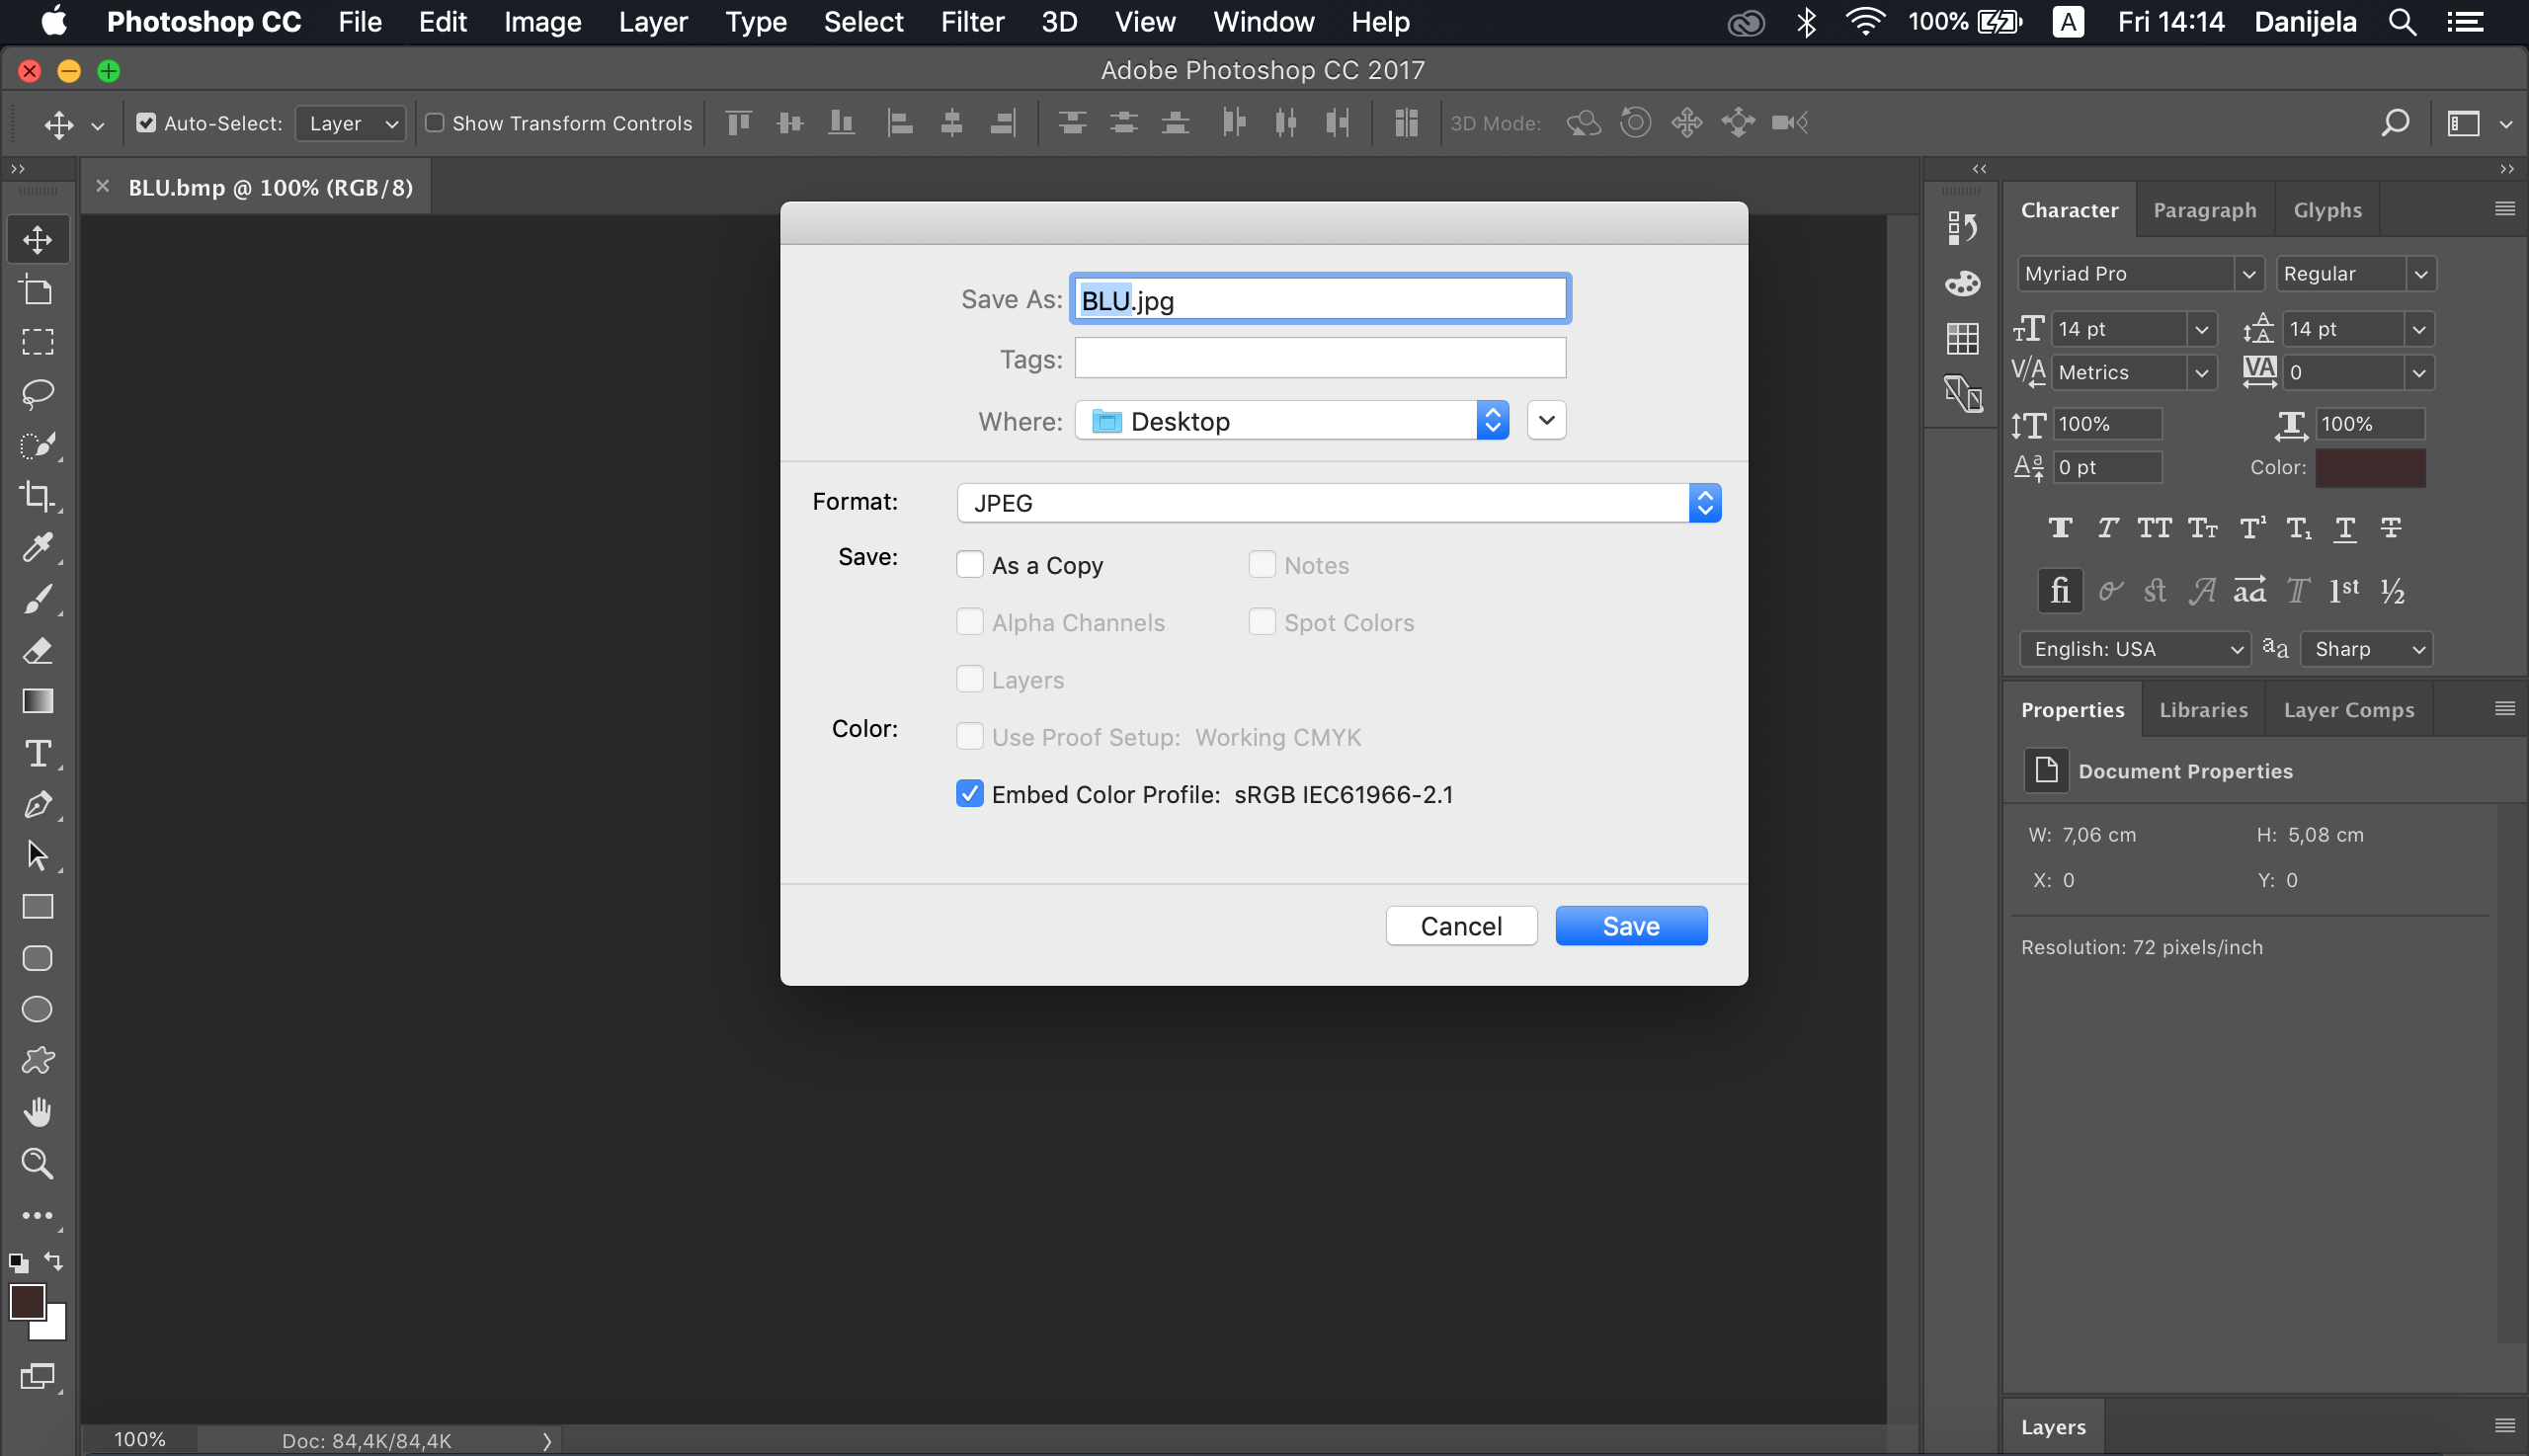The image size is (2529, 1456).
Task: Select the Hand tool
Action: click(38, 1112)
